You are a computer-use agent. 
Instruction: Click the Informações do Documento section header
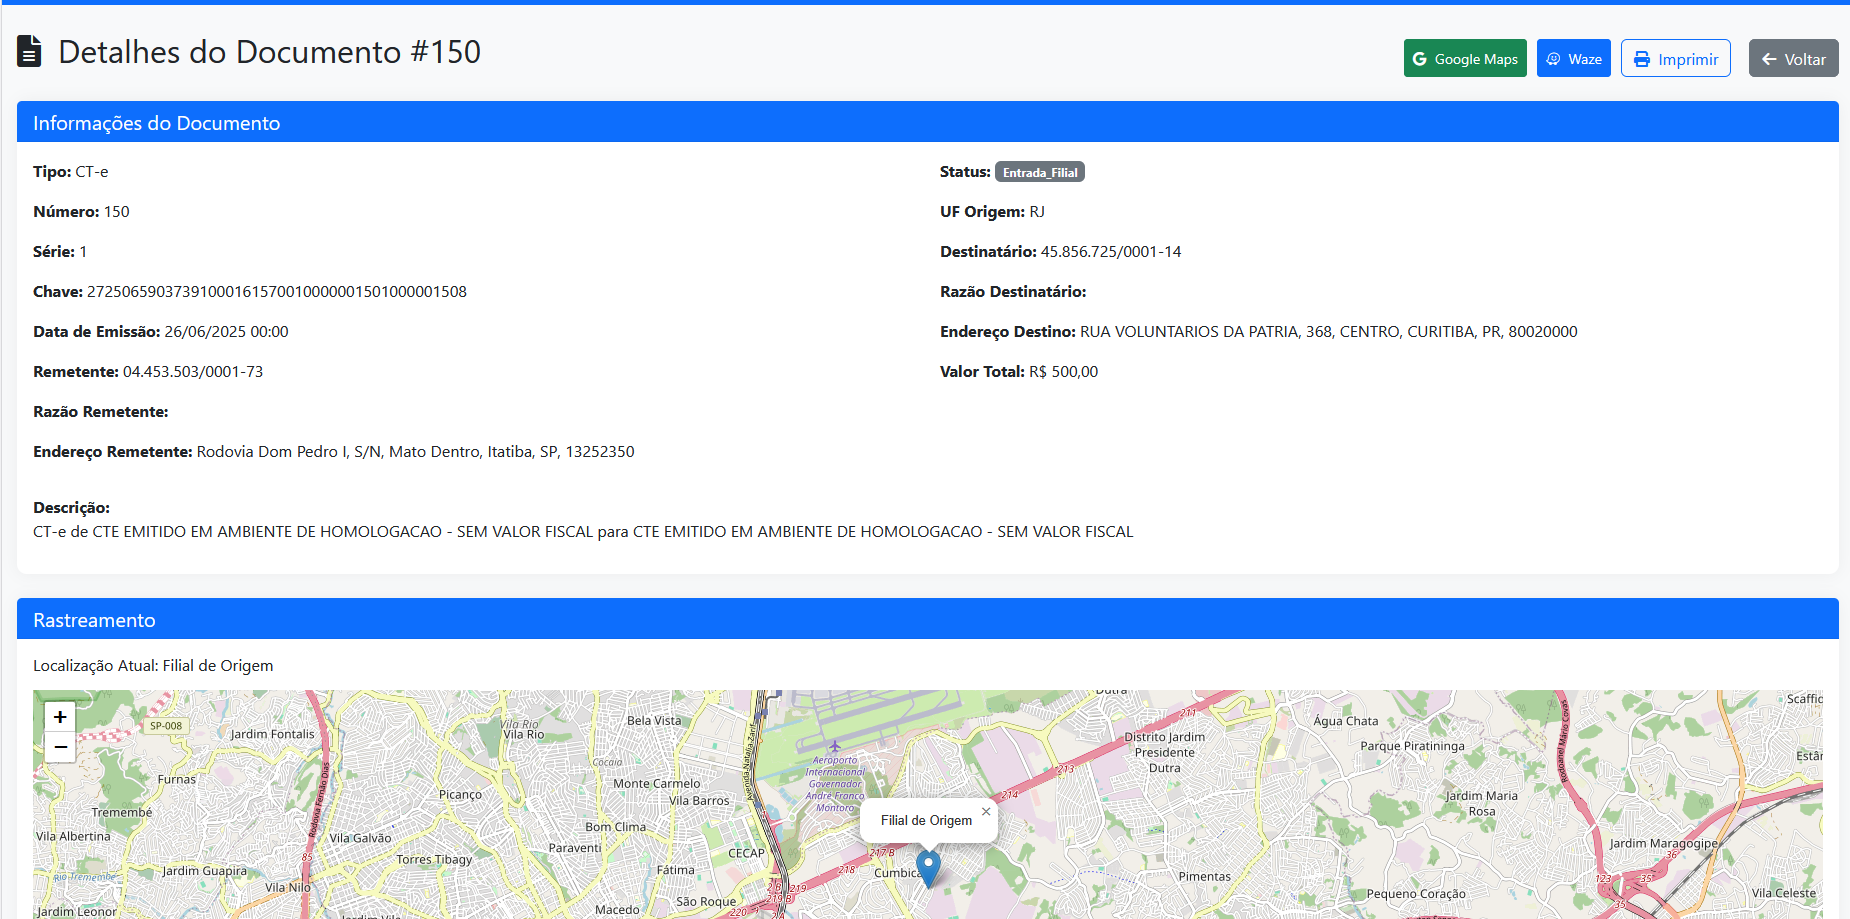coord(156,122)
